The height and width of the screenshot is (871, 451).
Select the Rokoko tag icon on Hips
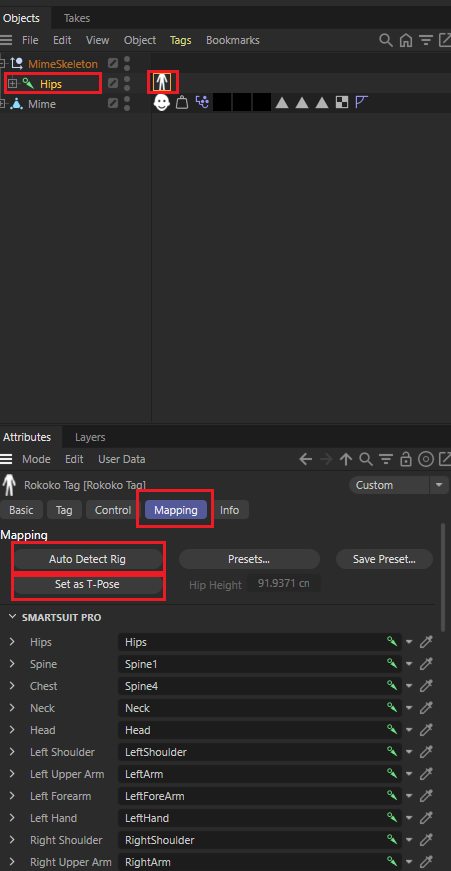pos(161,83)
